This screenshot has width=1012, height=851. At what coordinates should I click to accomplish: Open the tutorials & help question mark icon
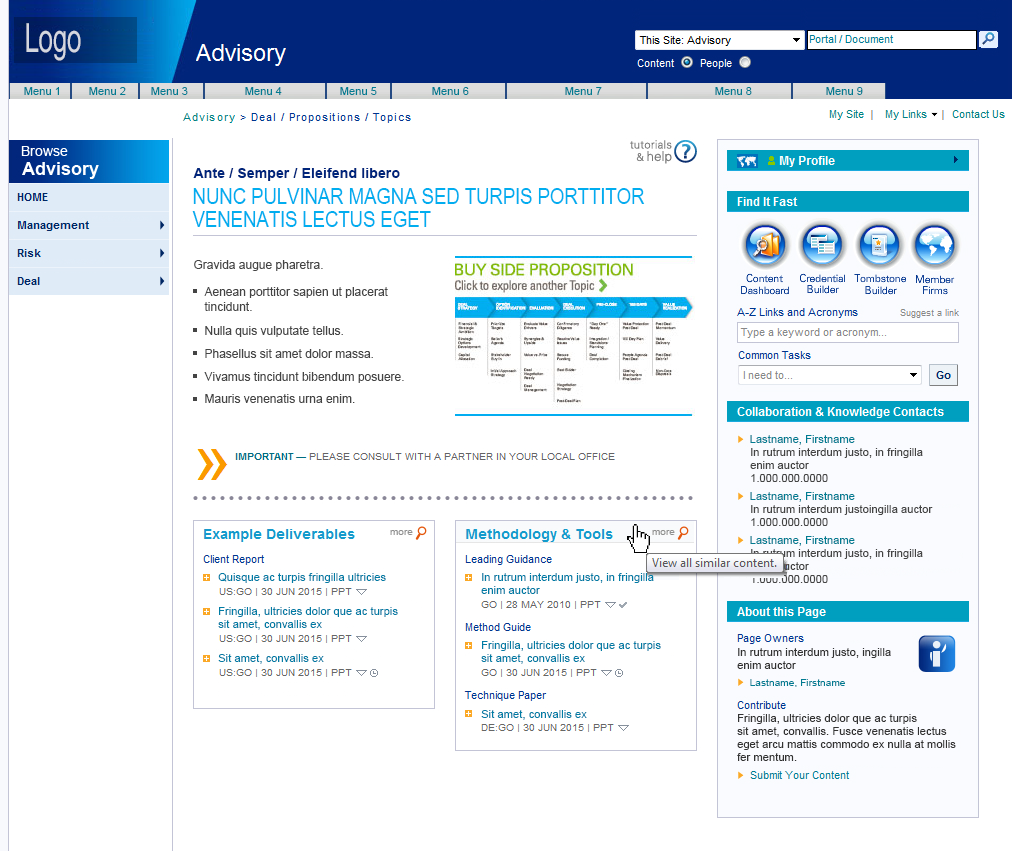coord(685,152)
